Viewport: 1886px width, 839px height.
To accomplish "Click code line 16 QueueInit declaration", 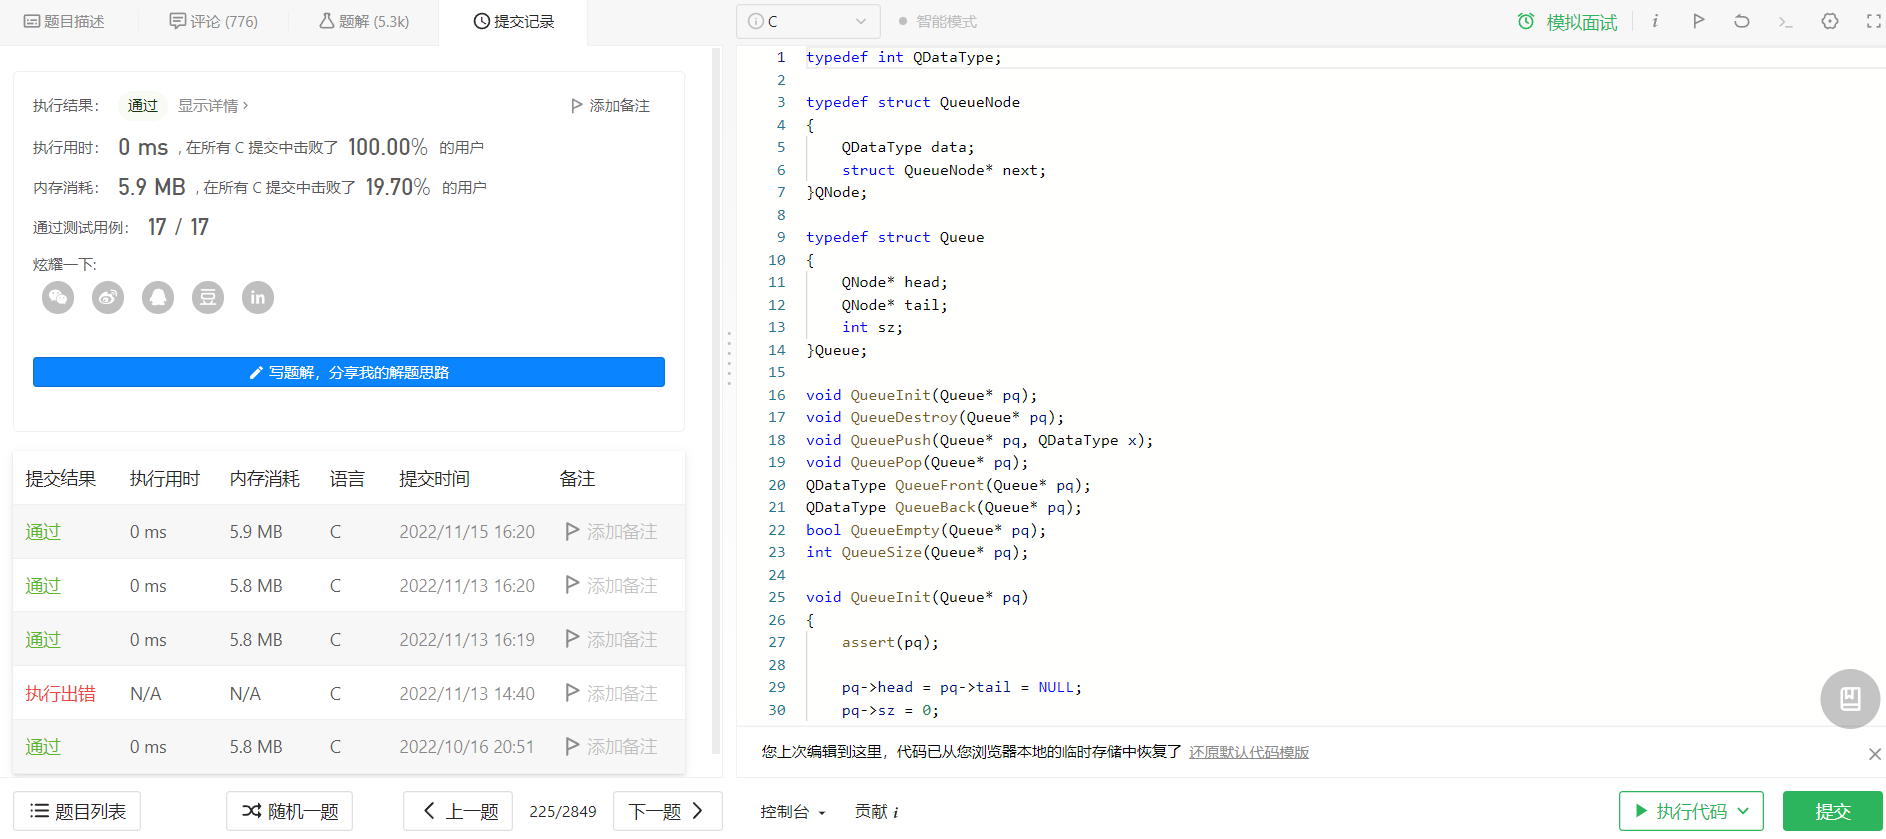I will (921, 395).
